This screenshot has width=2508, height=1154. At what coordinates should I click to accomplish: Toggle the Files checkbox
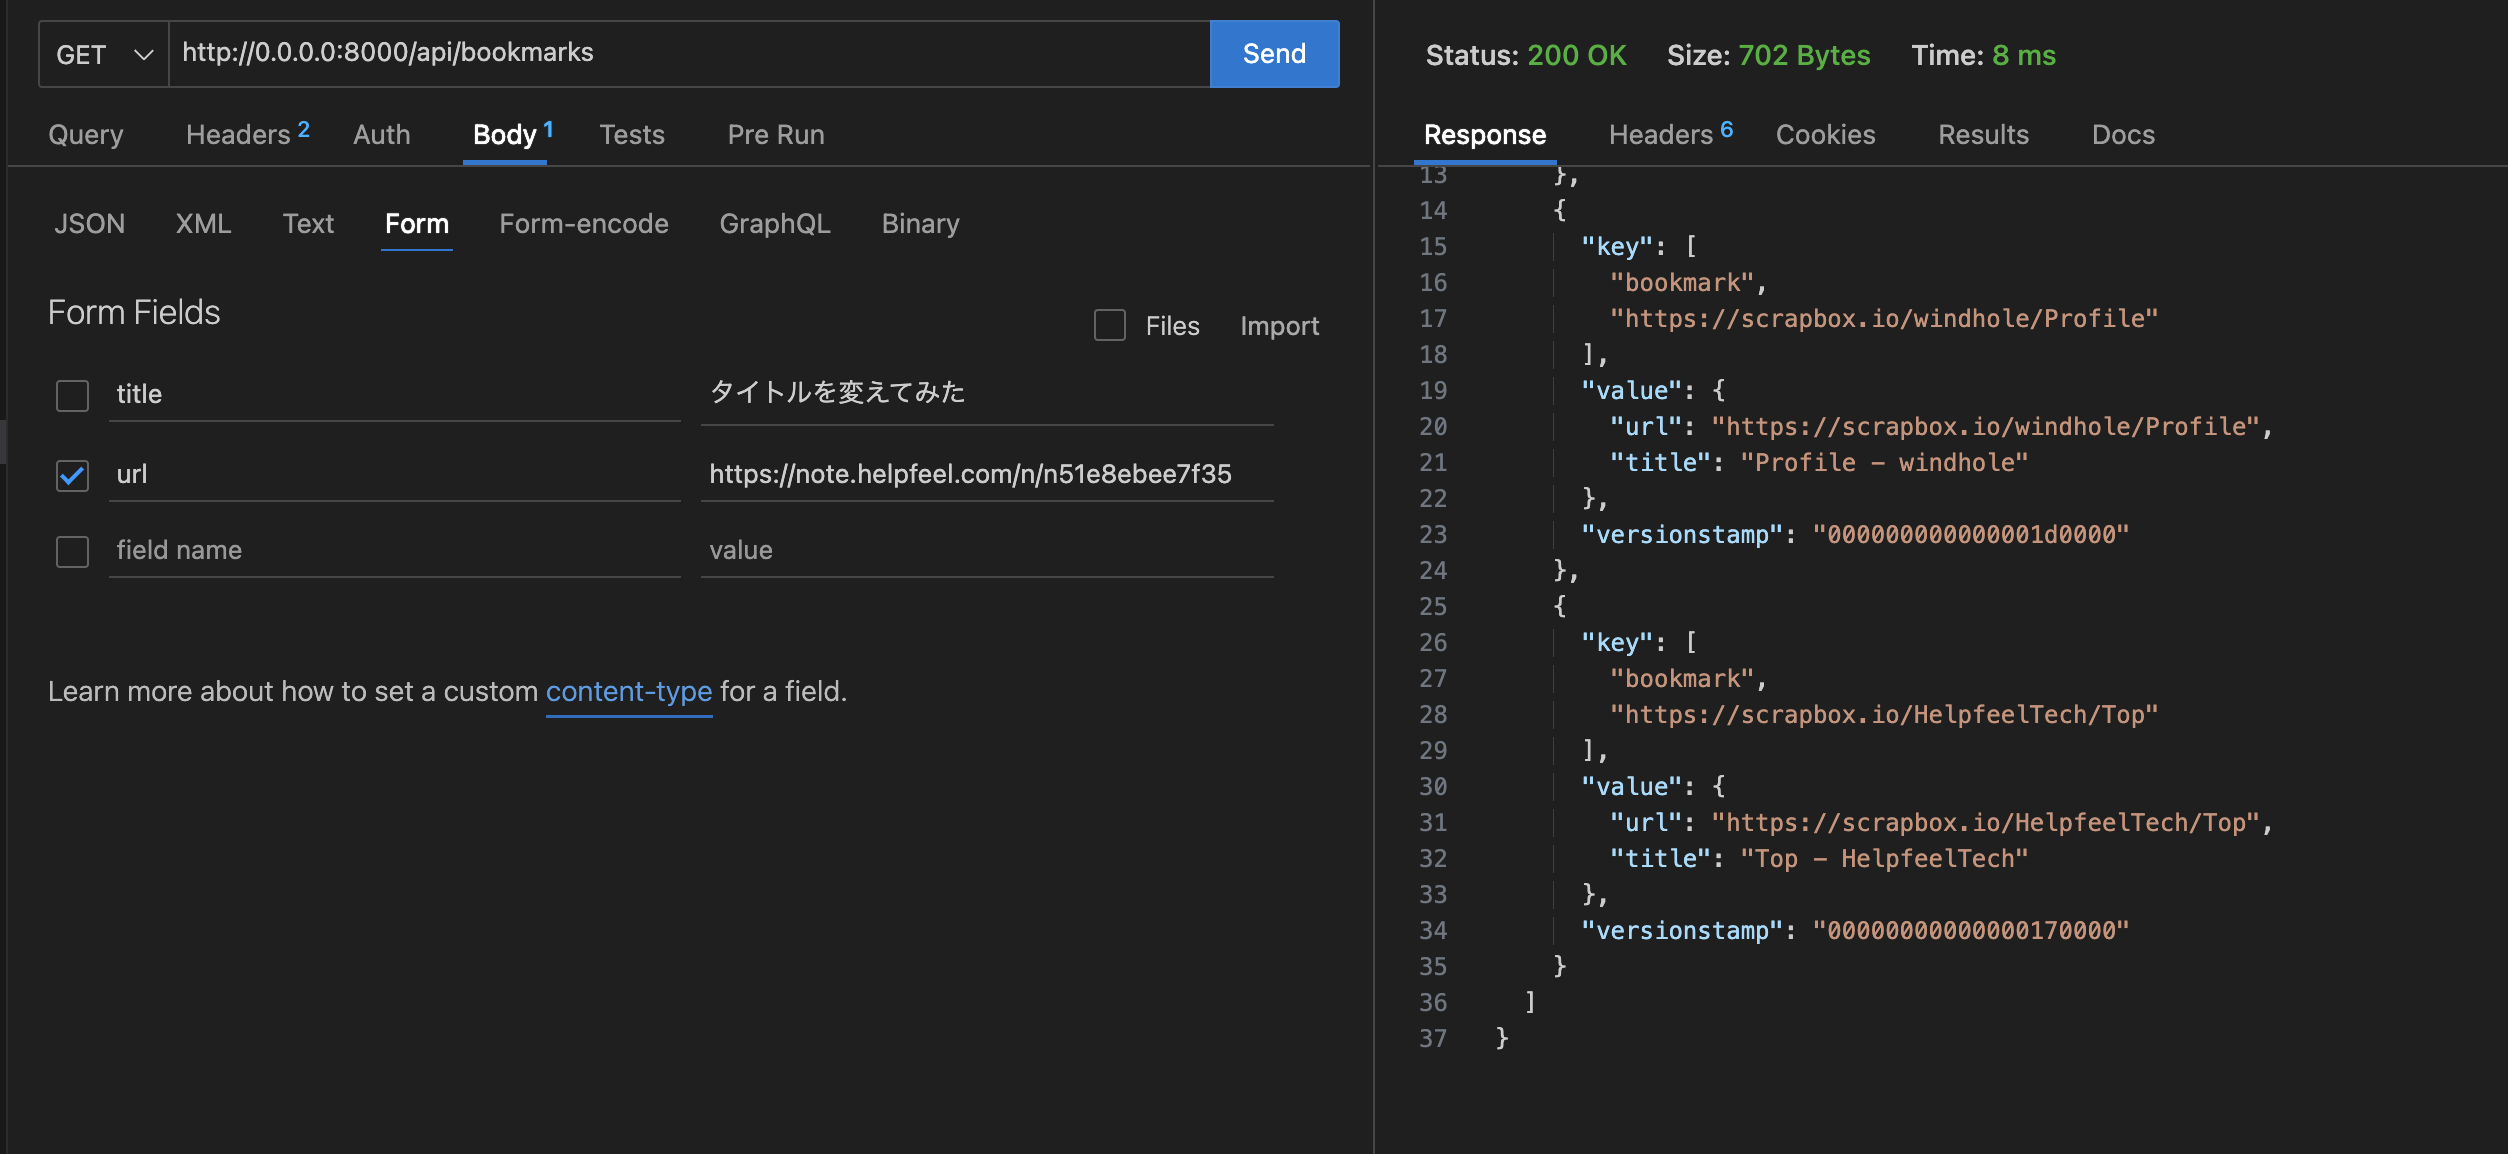(1109, 325)
